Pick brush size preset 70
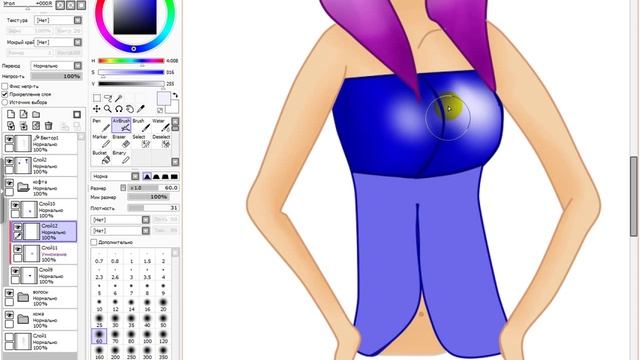The image size is (640, 360). coord(115,336)
